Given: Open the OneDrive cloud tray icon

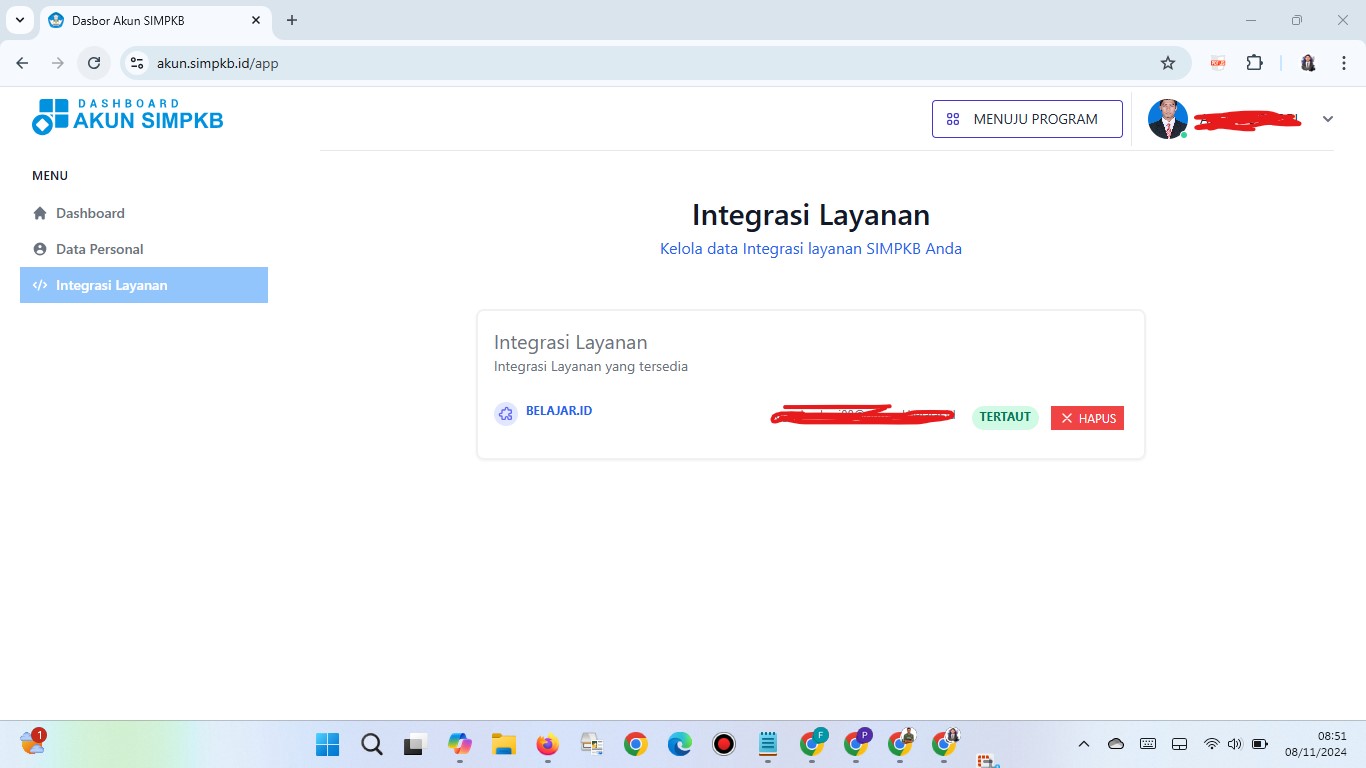Looking at the screenshot, I should (x=1116, y=744).
